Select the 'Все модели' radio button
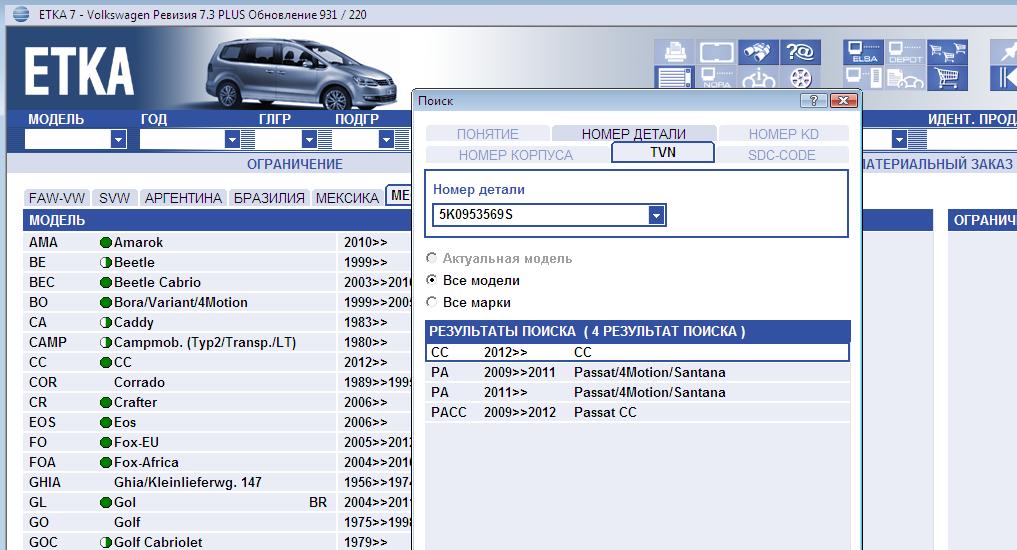Viewport: 1017px width, 550px height. (x=432, y=280)
